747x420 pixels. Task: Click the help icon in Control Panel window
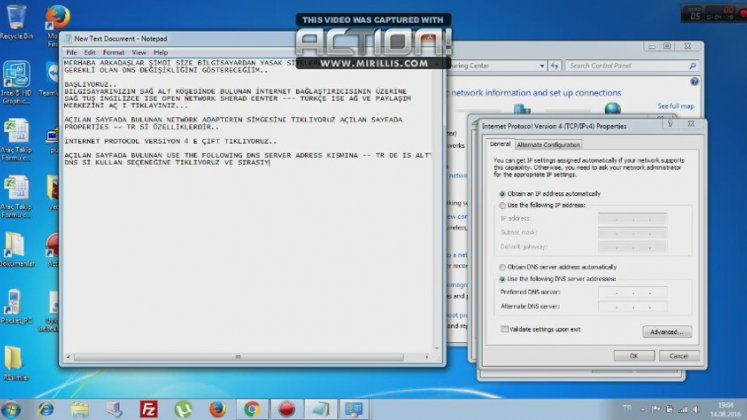pyautogui.click(x=694, y=82)
